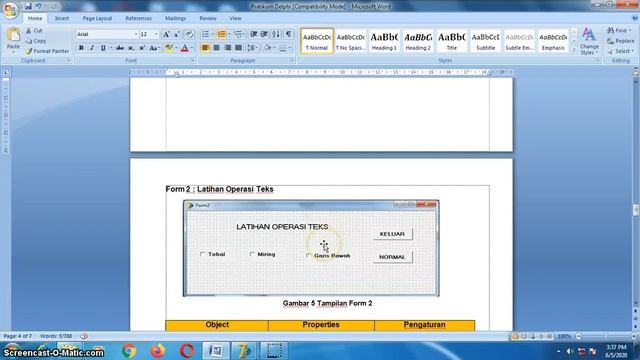Open the View tab

click(x=235, y=18)
